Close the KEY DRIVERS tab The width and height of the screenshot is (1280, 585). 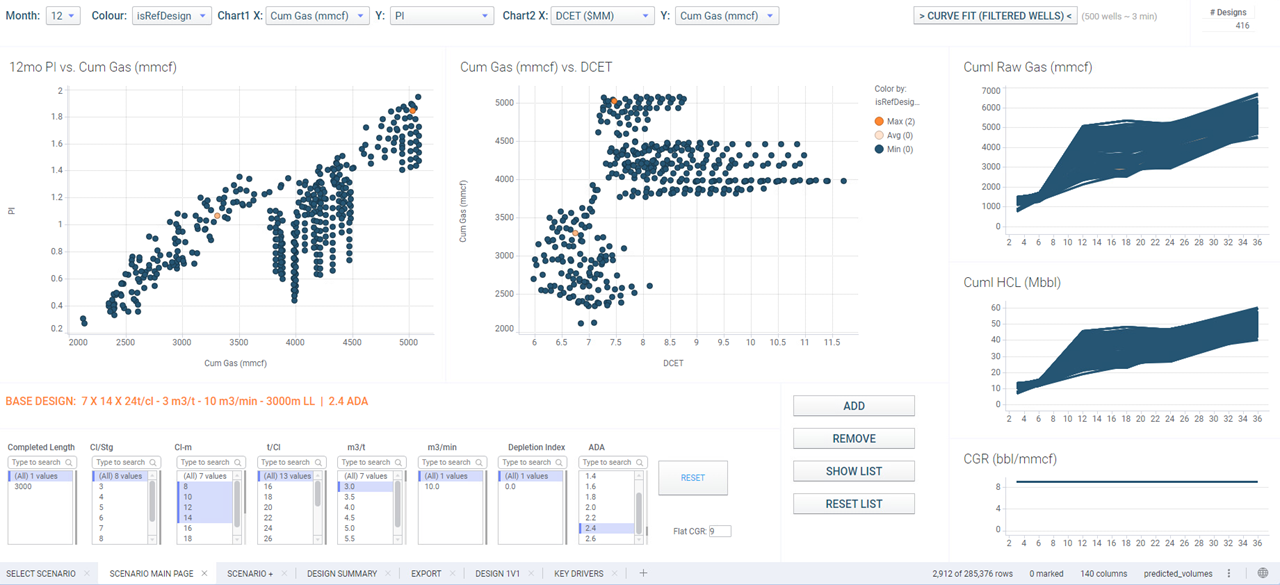(x=616, y=574)
